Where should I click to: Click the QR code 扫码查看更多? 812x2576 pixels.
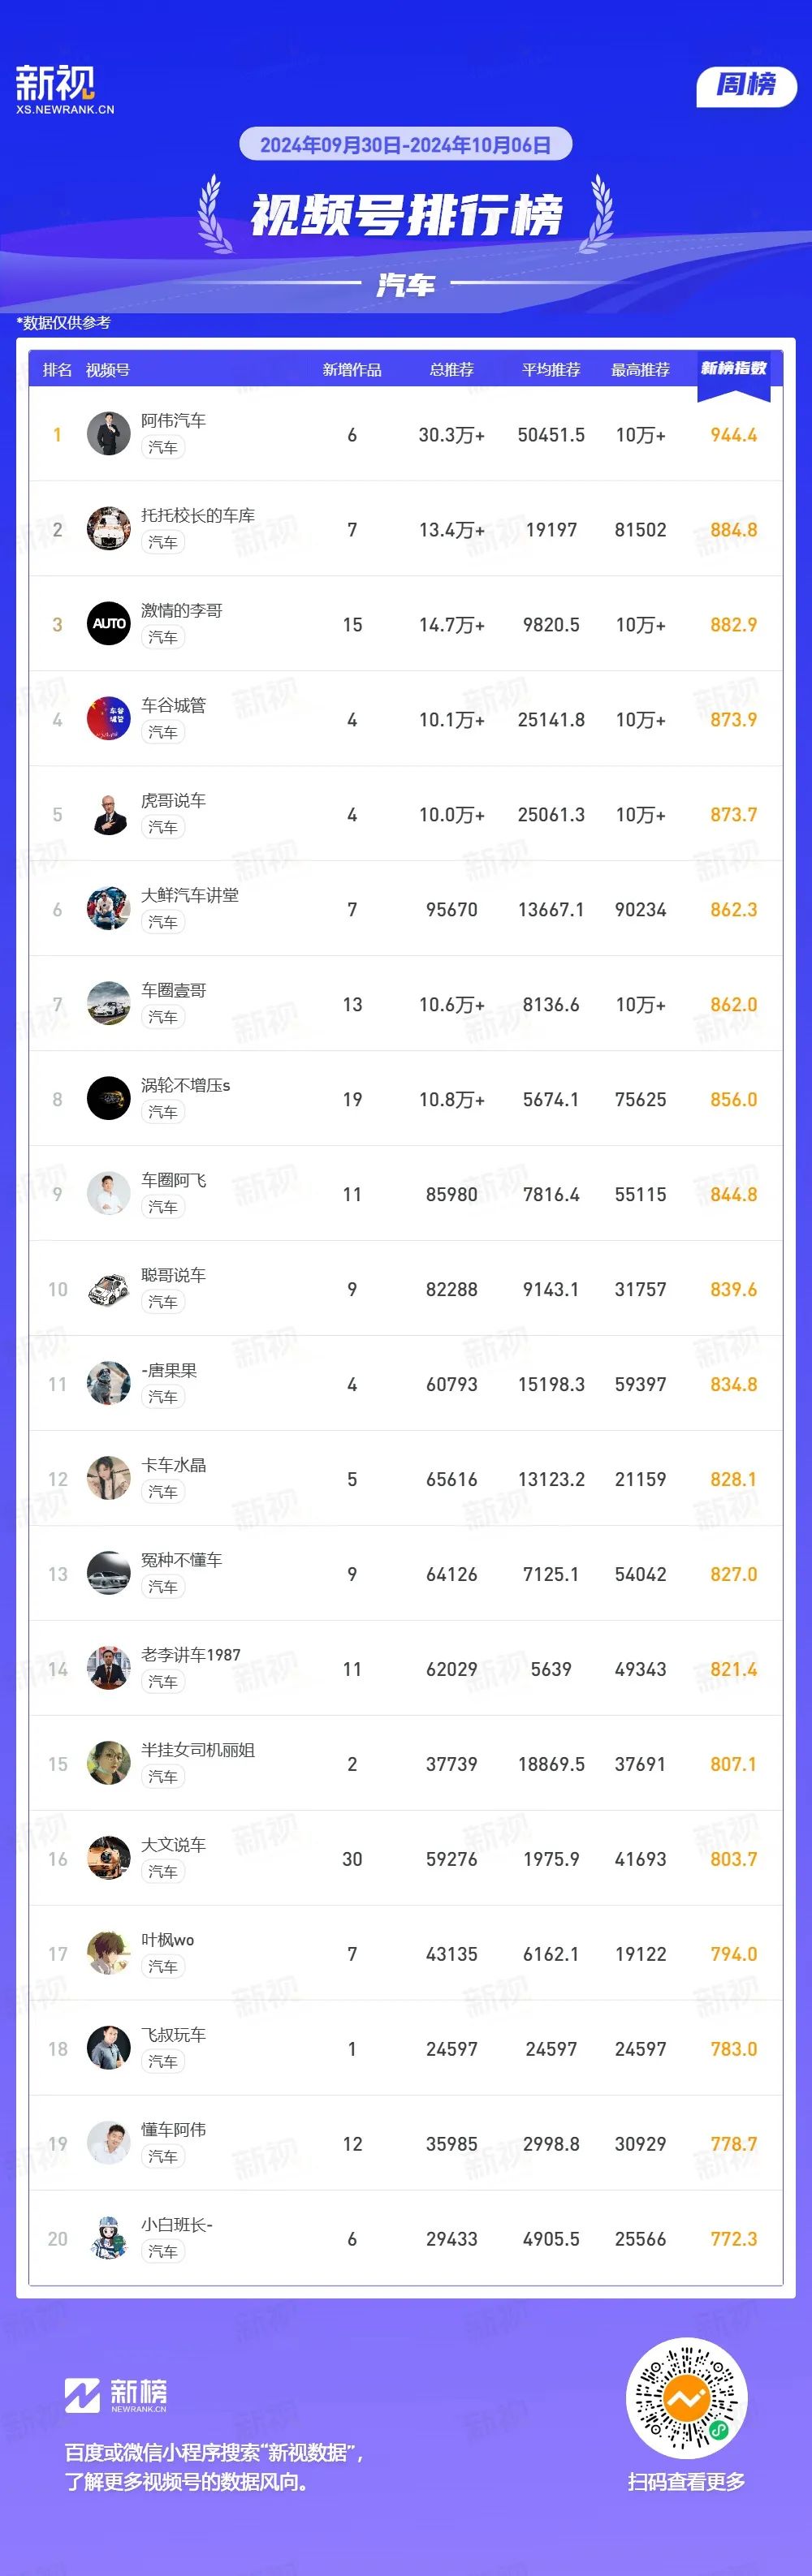pos(686,2399)
